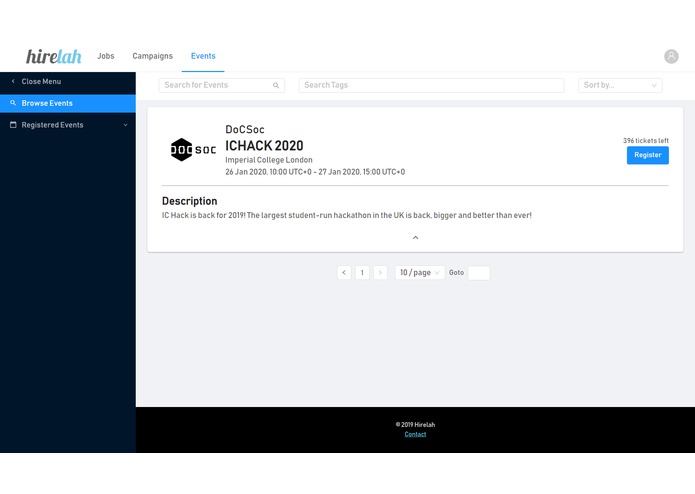This screenshot has width=695, height=494.
Task: Register for ICHACK 2020
Action: [x=648, y=155]
